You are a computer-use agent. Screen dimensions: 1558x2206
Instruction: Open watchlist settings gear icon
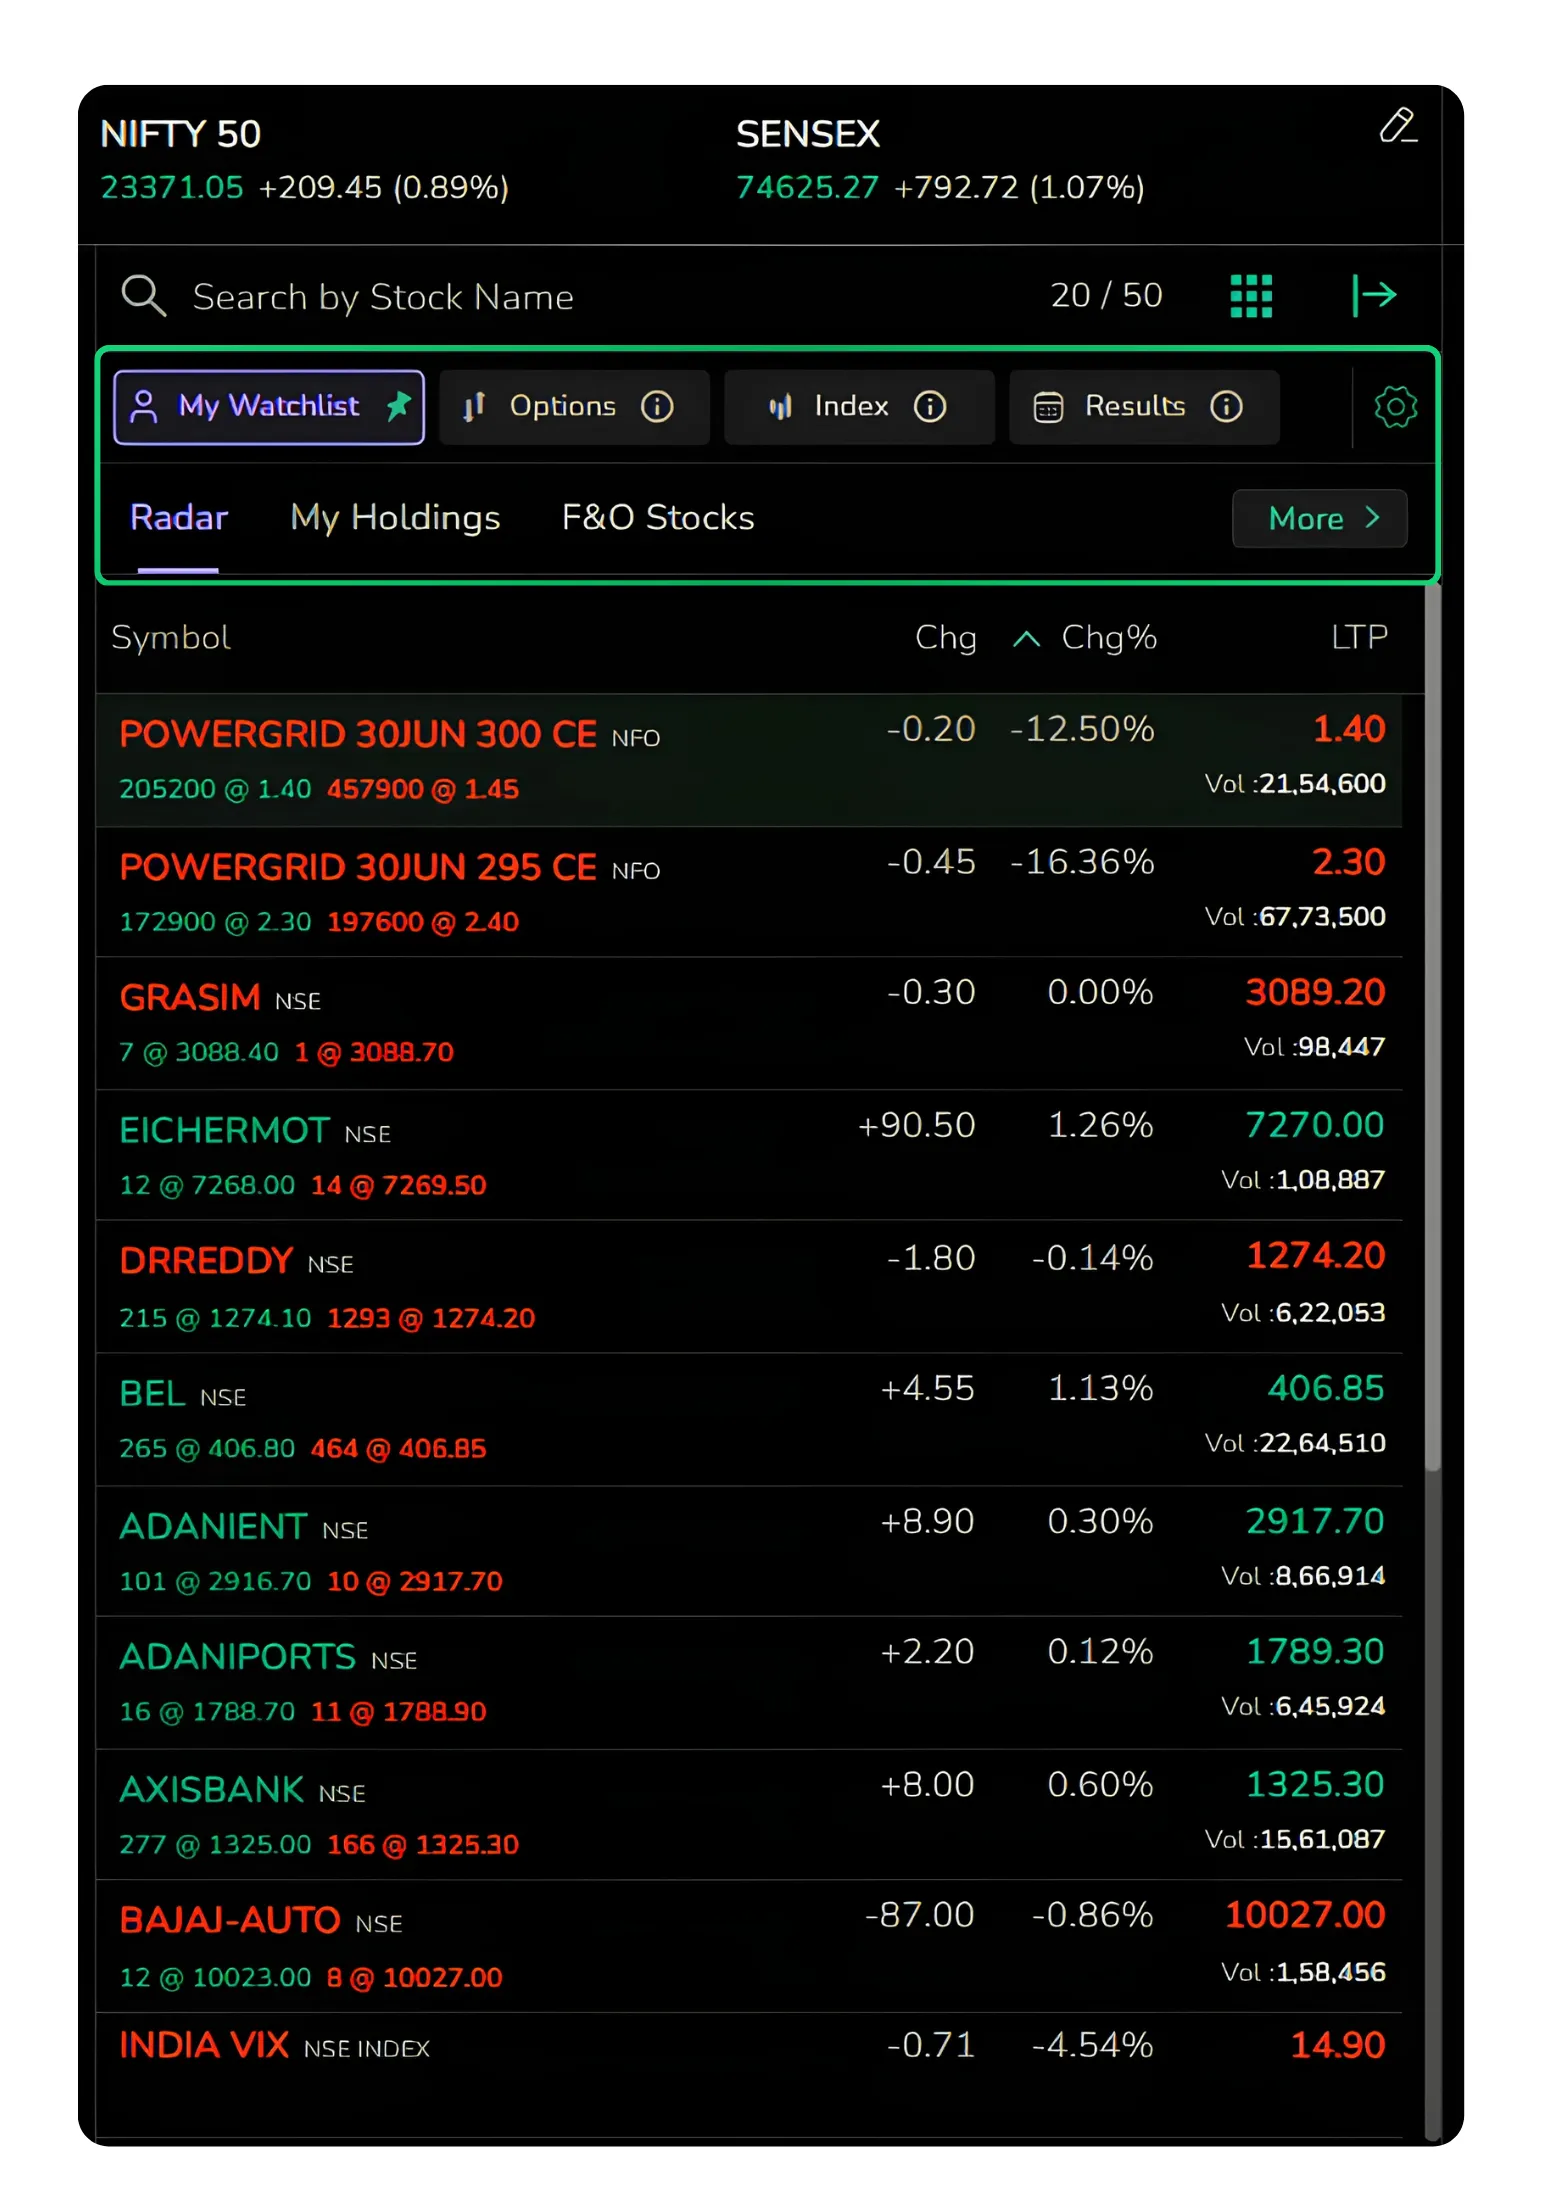click(x=1395, y=407)
